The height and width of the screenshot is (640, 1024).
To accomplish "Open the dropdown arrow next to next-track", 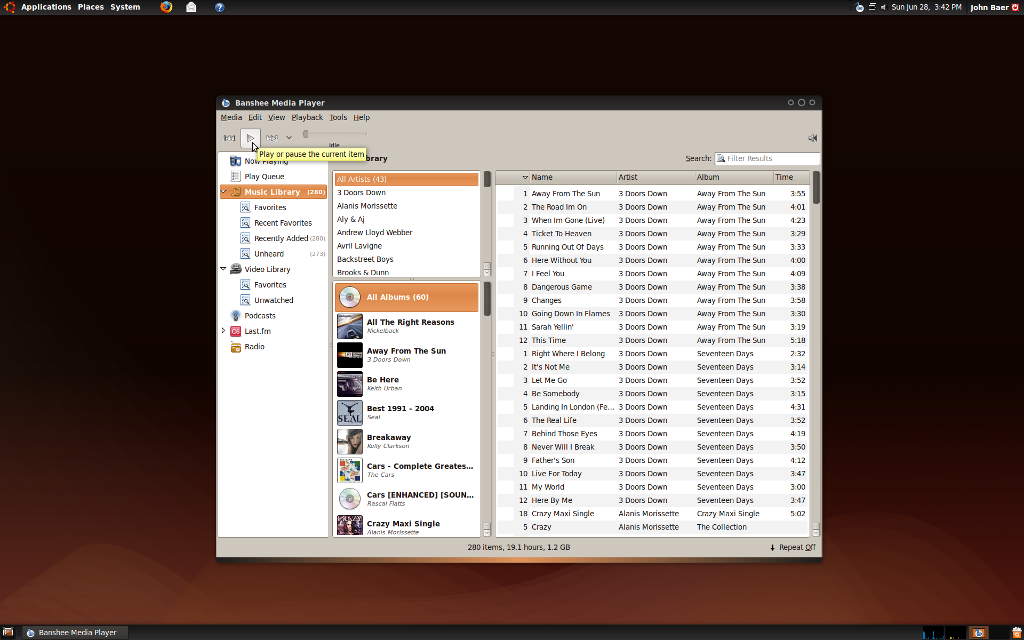I will click(289, 138).
